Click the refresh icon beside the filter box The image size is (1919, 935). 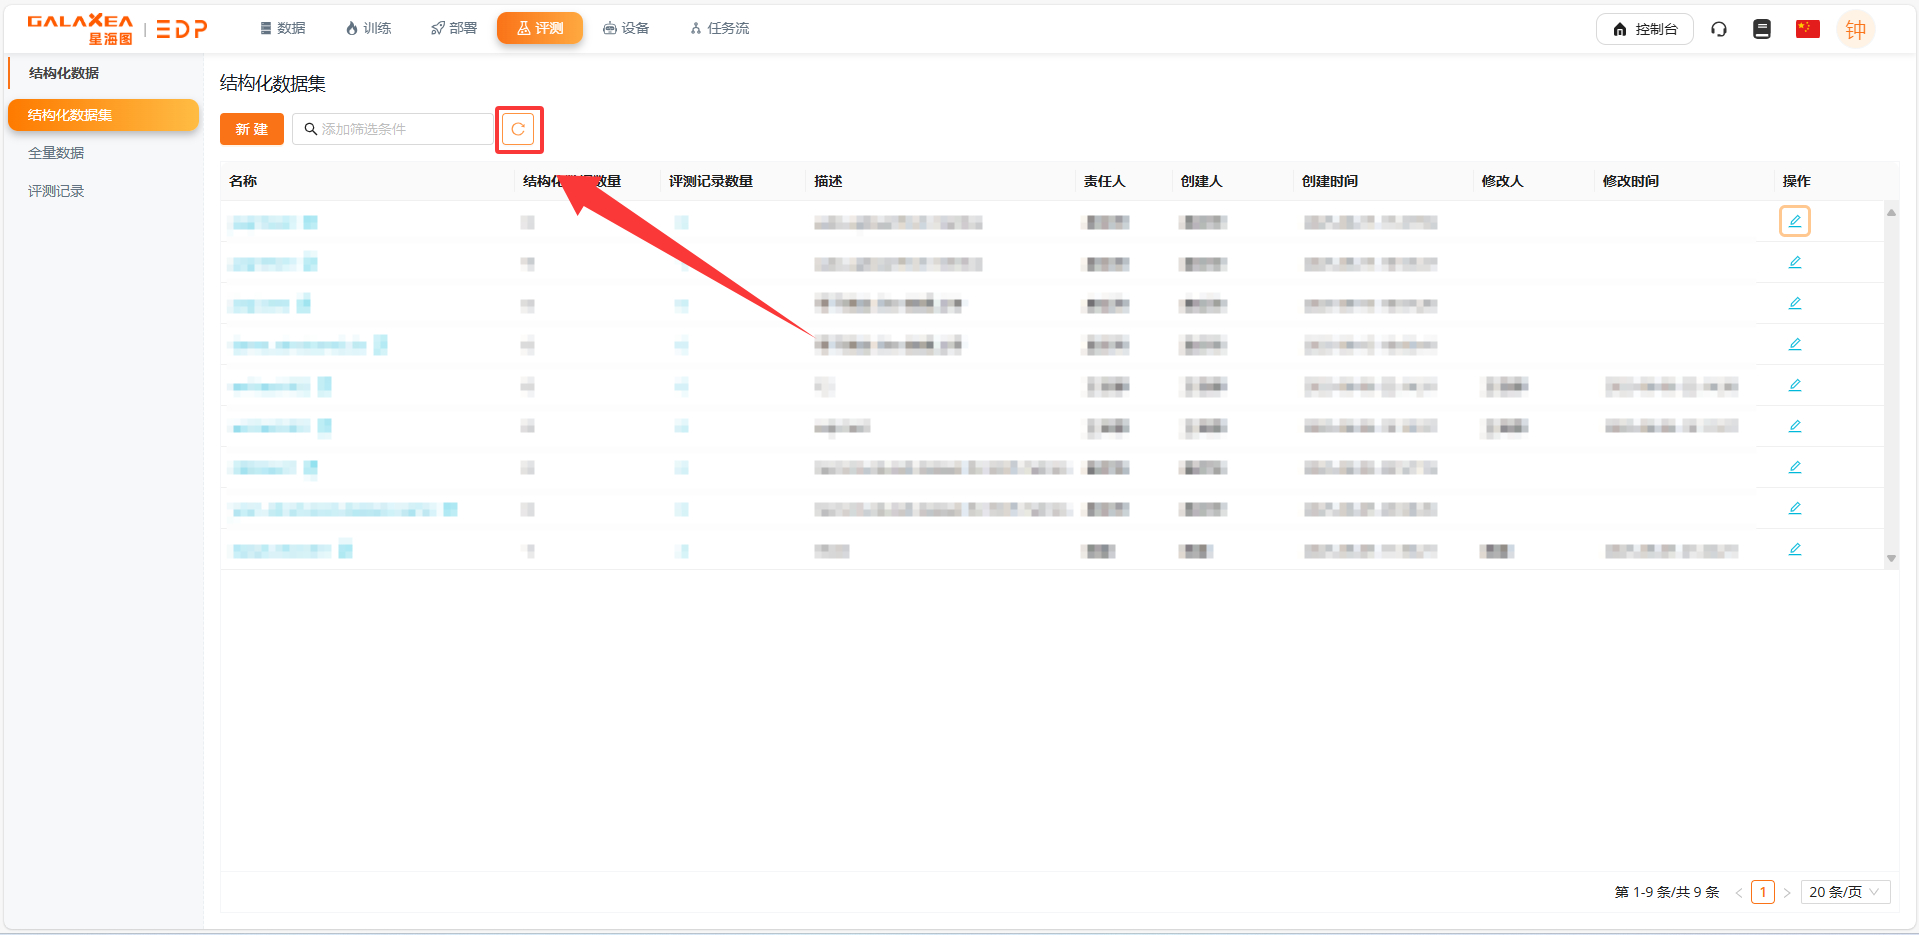click(518, 129)
